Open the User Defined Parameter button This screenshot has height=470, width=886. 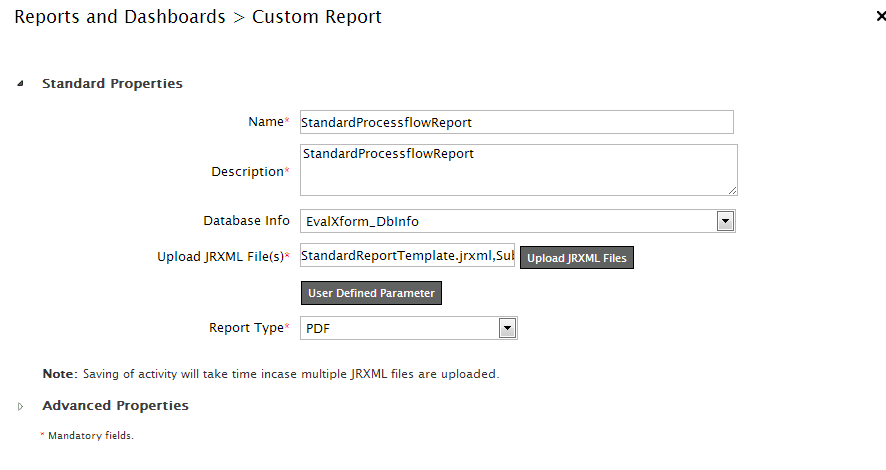click(x=371, y=293)
